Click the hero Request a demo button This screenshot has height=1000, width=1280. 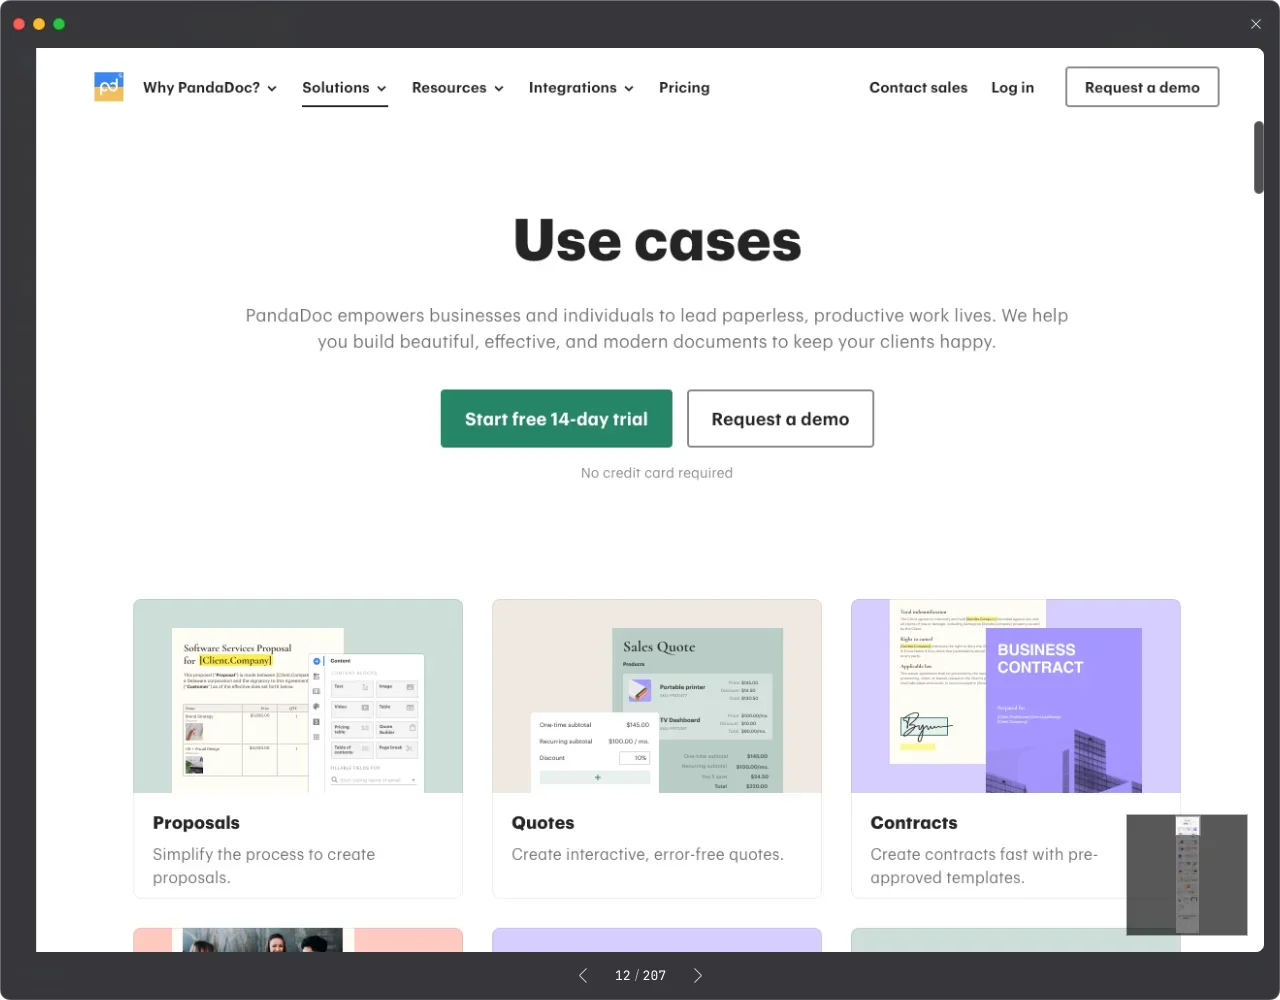click(x=780, y=419)
